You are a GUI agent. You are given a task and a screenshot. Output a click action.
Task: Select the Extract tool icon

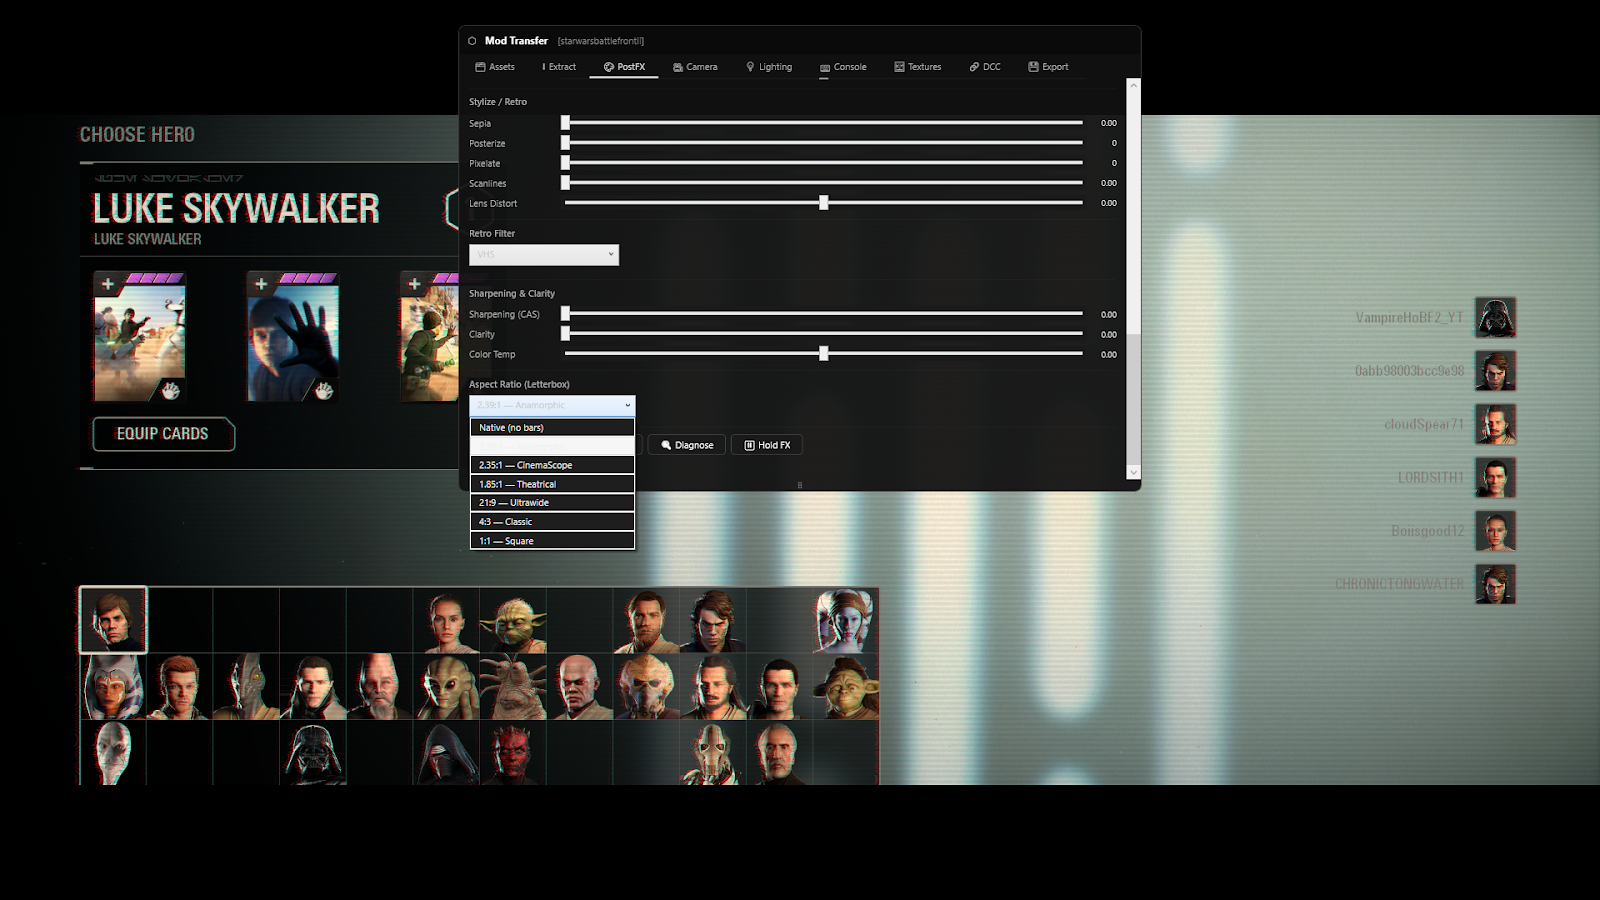tap(543, 67)
